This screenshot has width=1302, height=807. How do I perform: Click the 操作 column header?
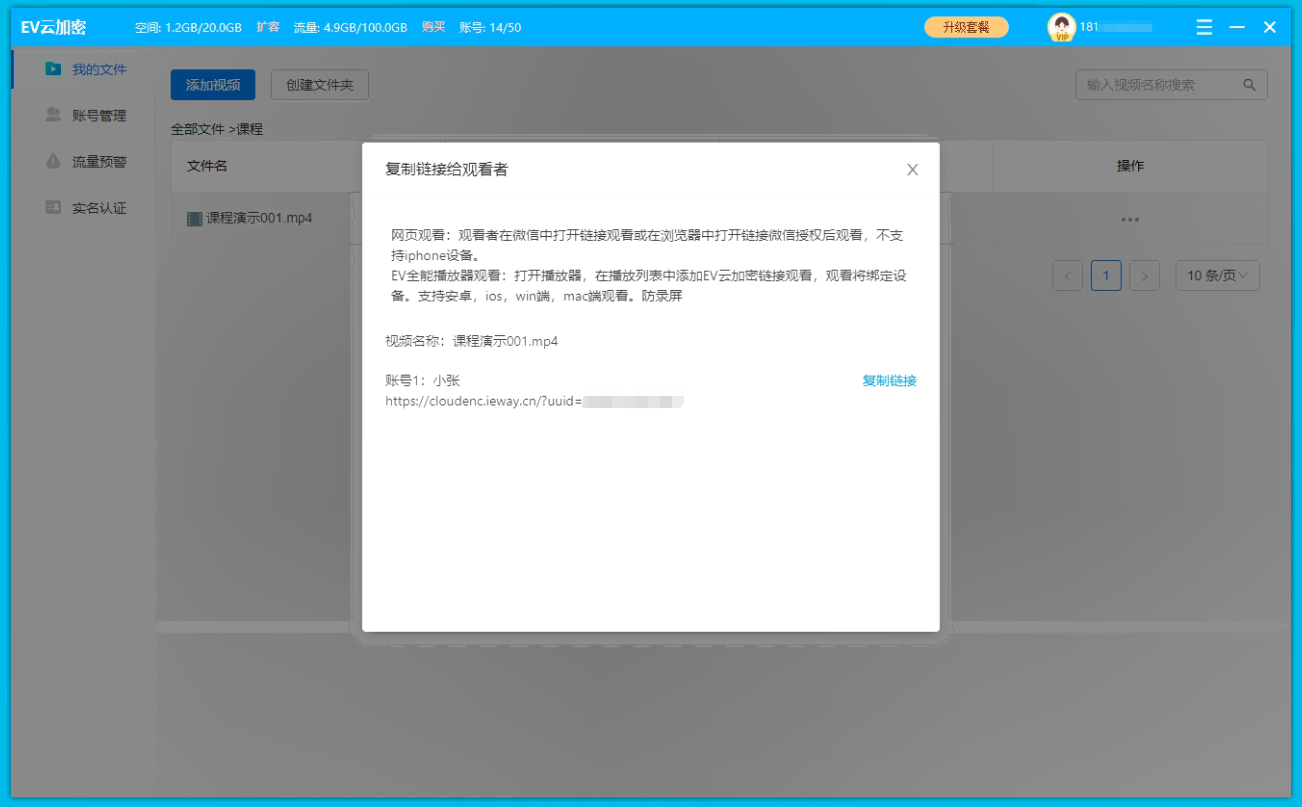[x=1130, y=166]
